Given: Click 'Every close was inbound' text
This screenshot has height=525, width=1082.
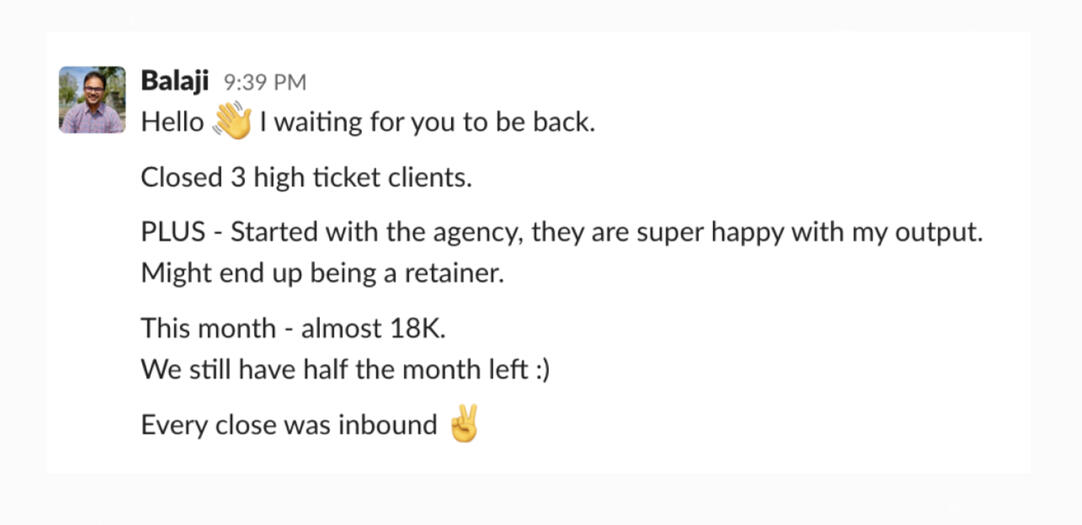Looking at the screenshot, I should pos(288,425).
